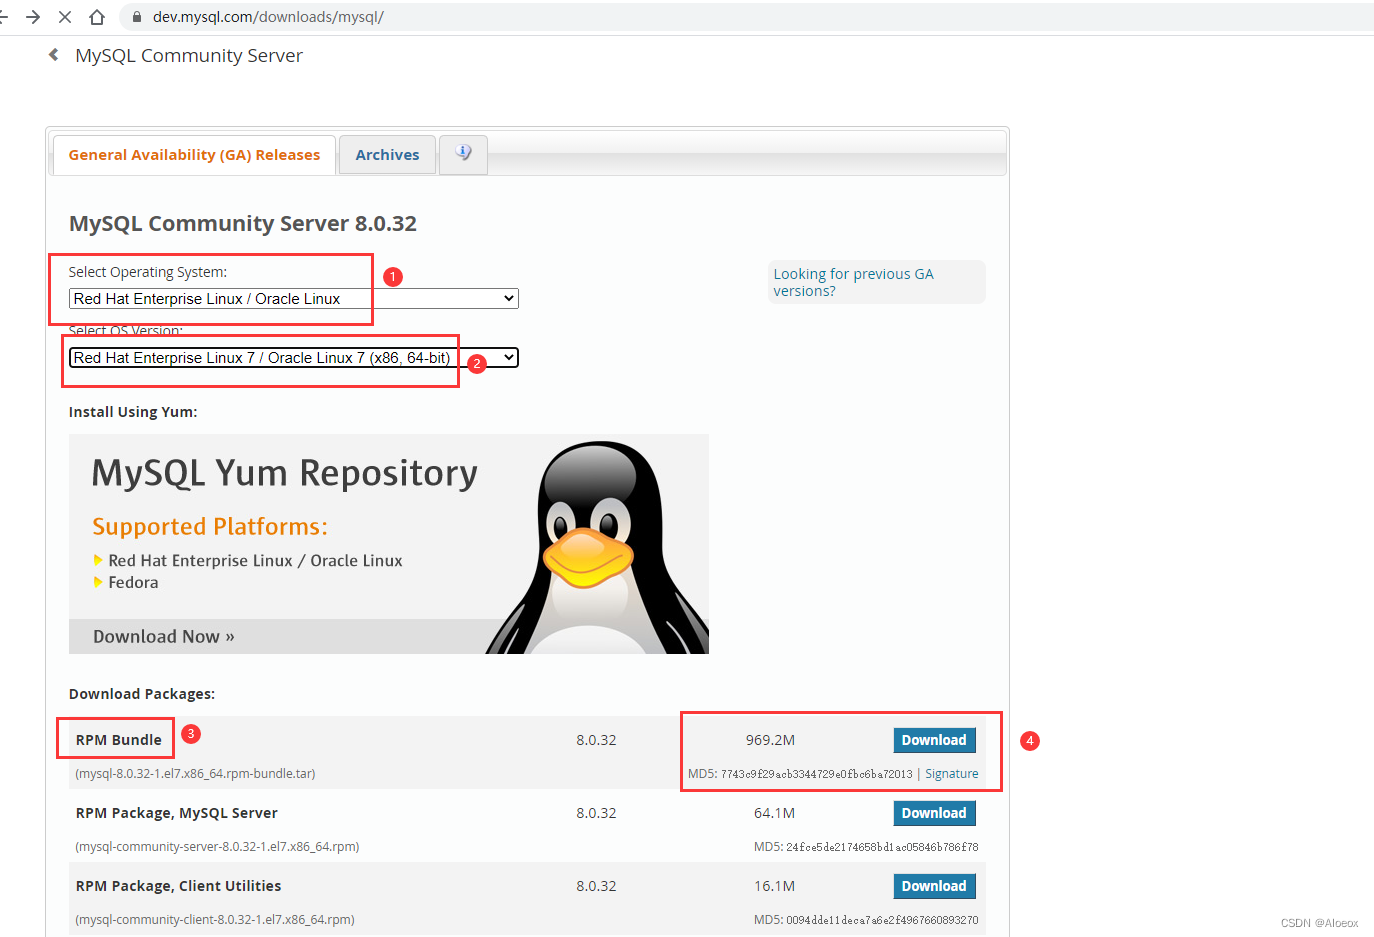Viewport: 1374px width, 937px height.
Task: Click the Download Packages label
Action: pos(142,694)
